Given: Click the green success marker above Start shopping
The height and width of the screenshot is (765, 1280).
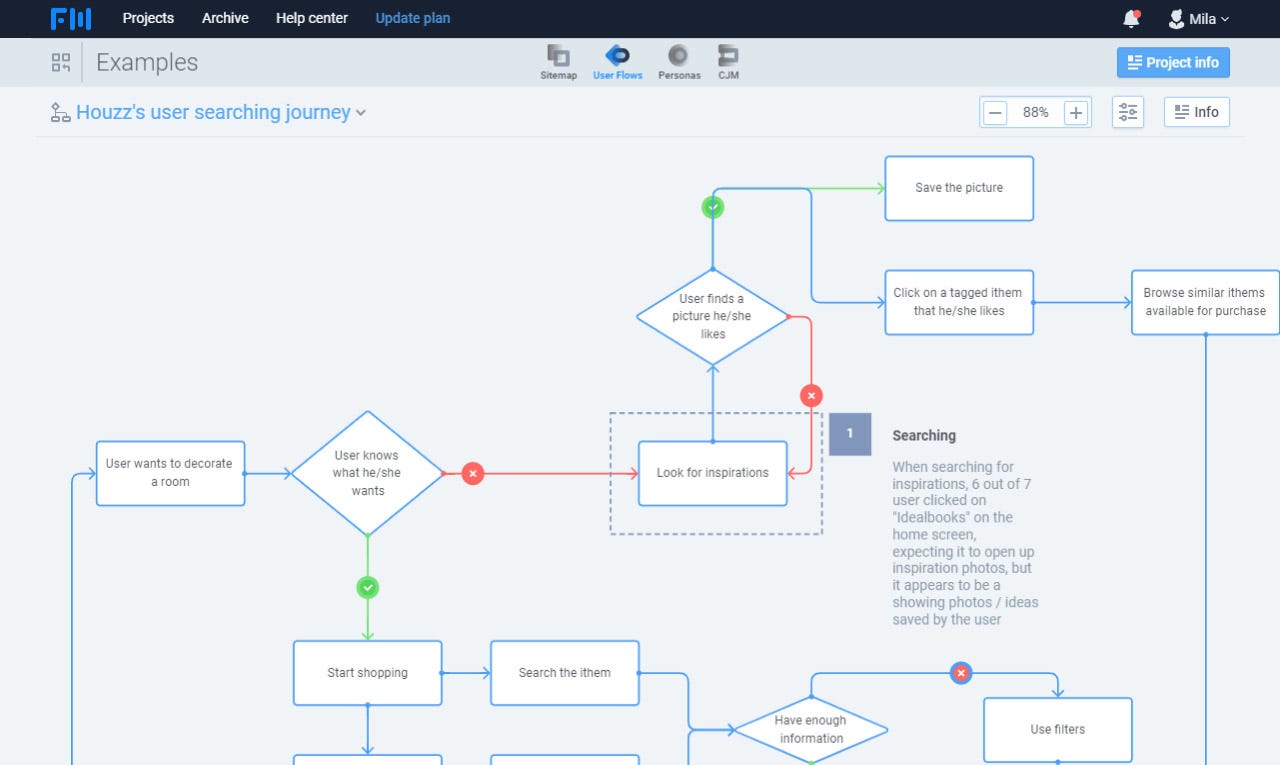Looking at the screenshot, I should point(367,588).
